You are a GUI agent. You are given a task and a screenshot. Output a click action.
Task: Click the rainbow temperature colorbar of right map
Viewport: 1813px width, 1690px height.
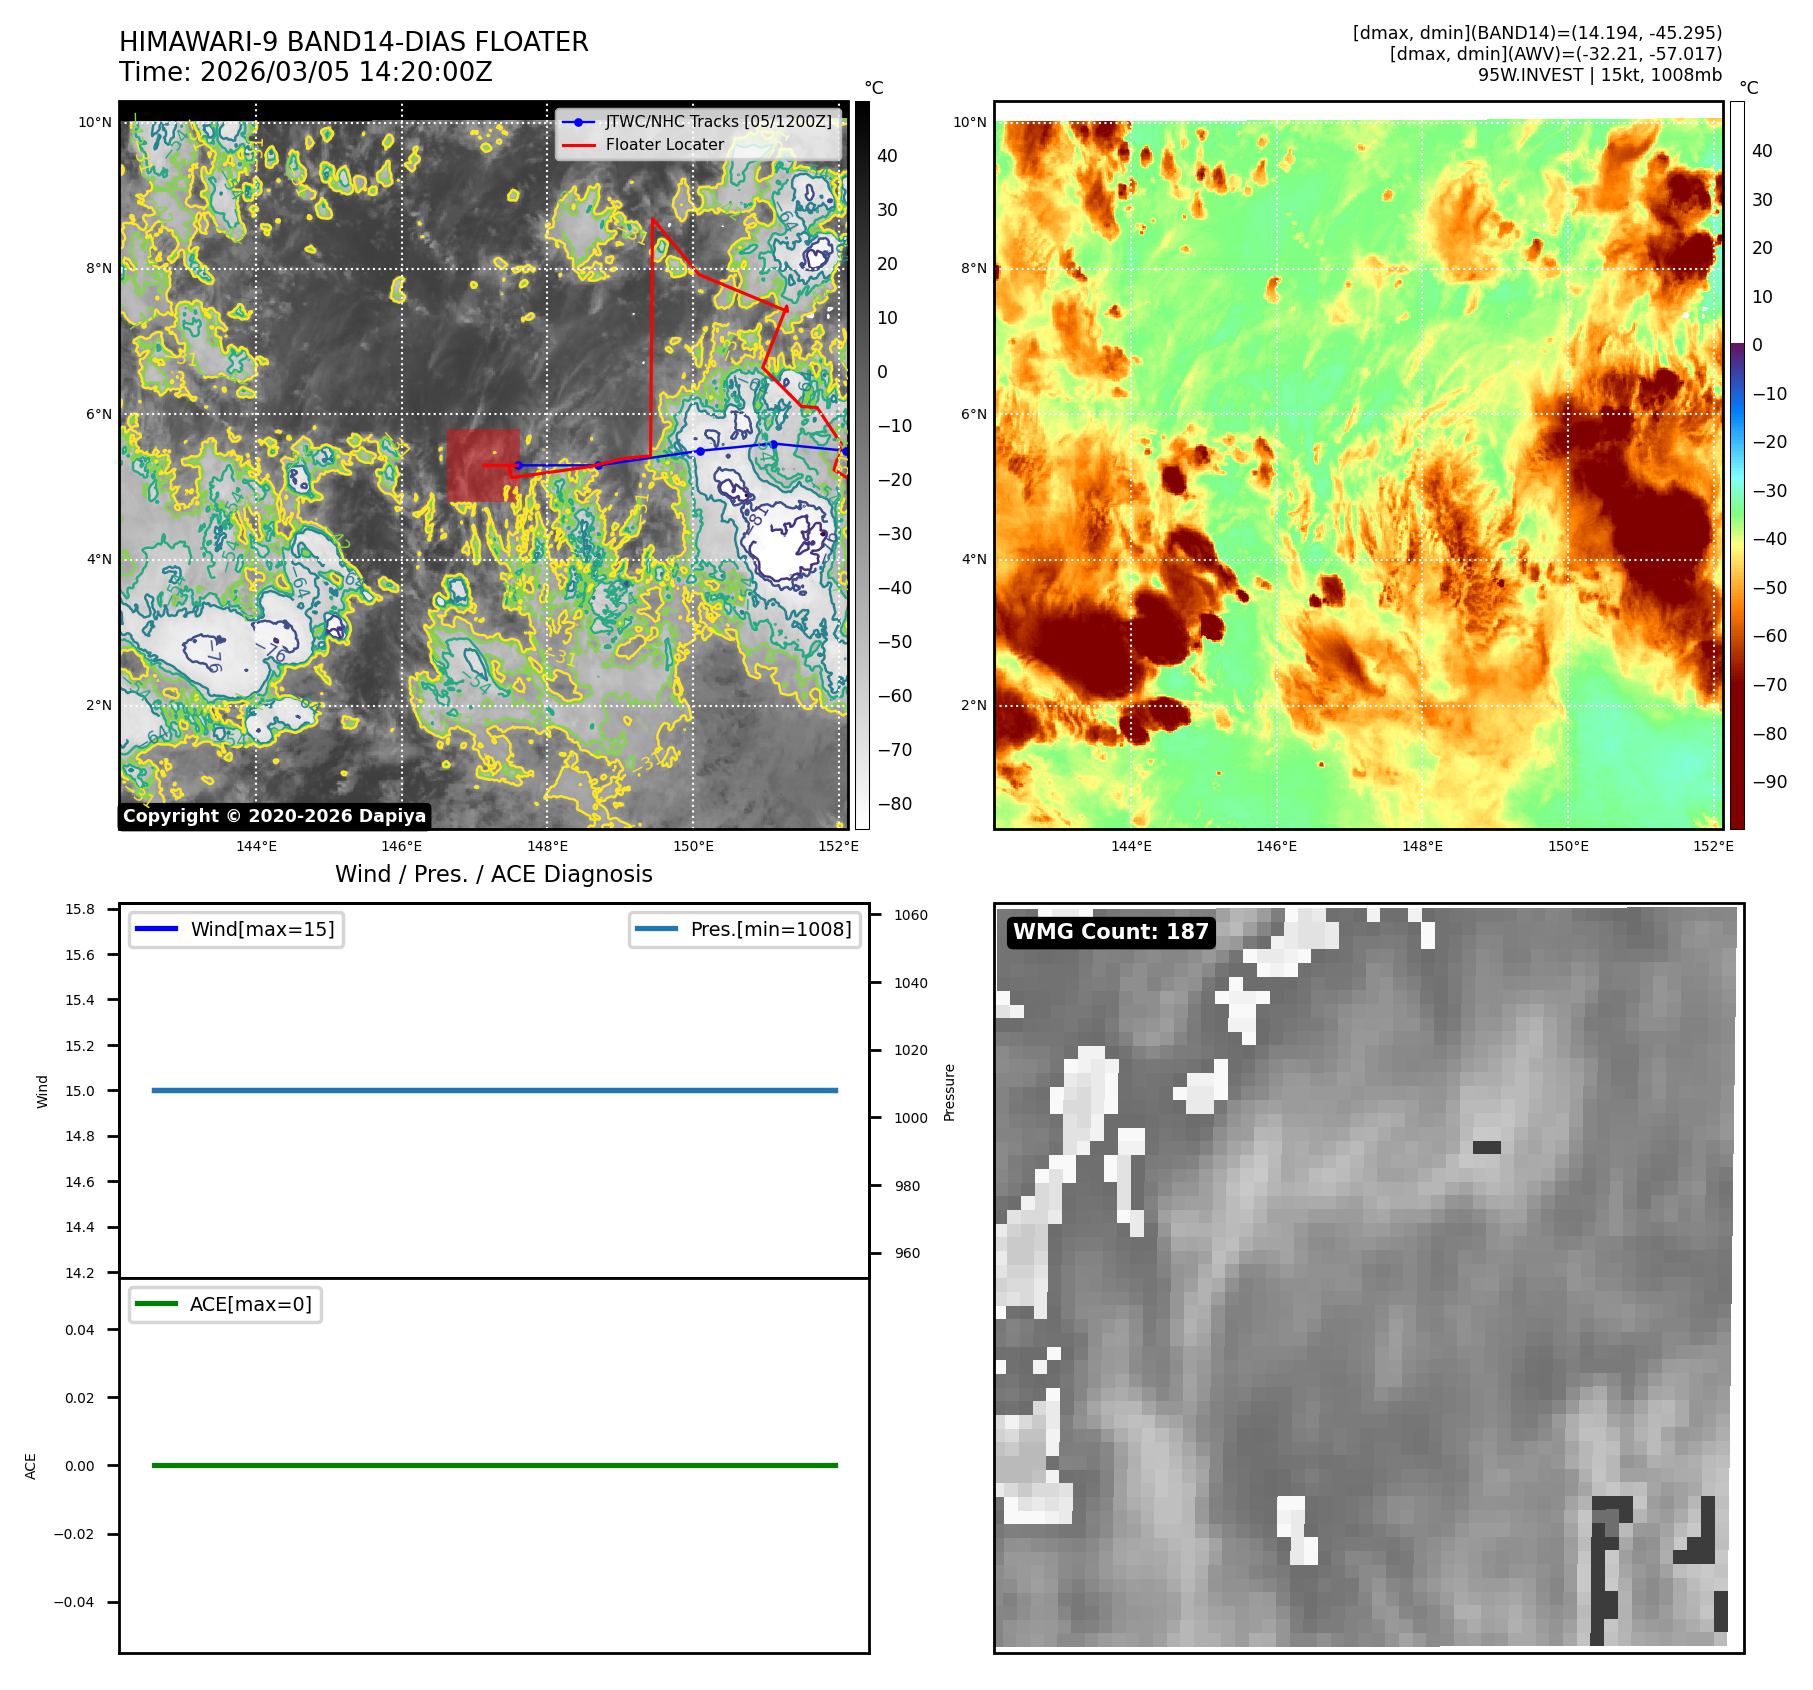point(1737,465)
